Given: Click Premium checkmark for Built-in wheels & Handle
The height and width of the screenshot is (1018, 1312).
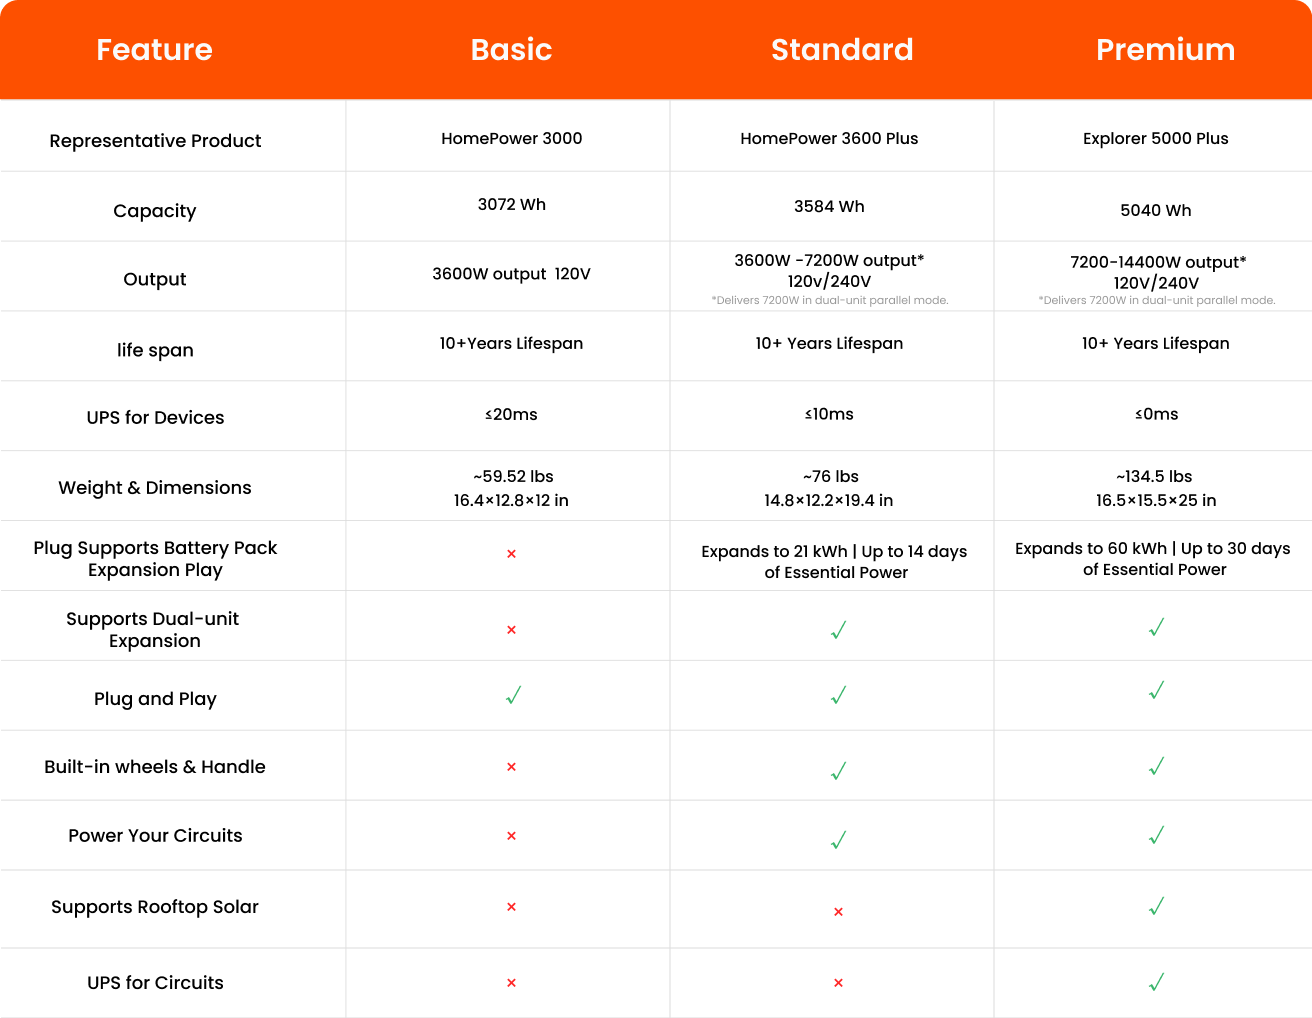Looking at the screenshot, I should [1156, 766].
